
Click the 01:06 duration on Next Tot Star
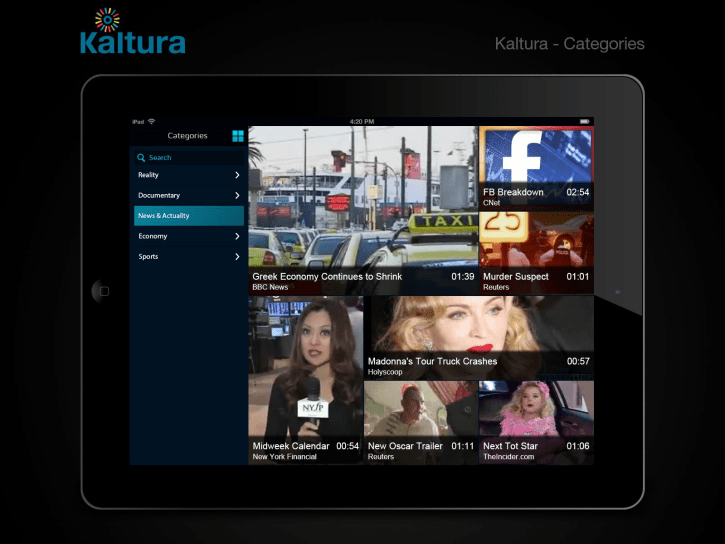pos(578,446)
